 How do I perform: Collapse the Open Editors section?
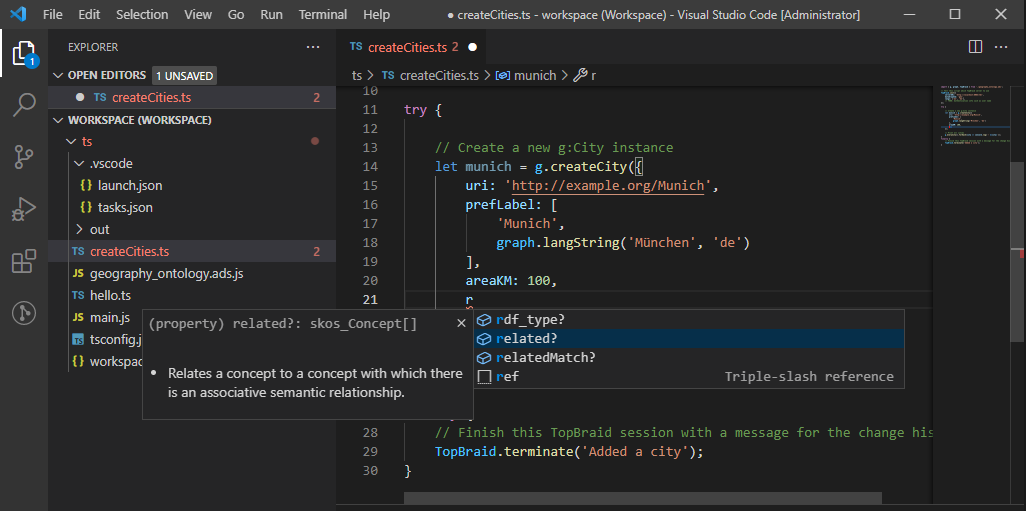[x=58, y=75]
